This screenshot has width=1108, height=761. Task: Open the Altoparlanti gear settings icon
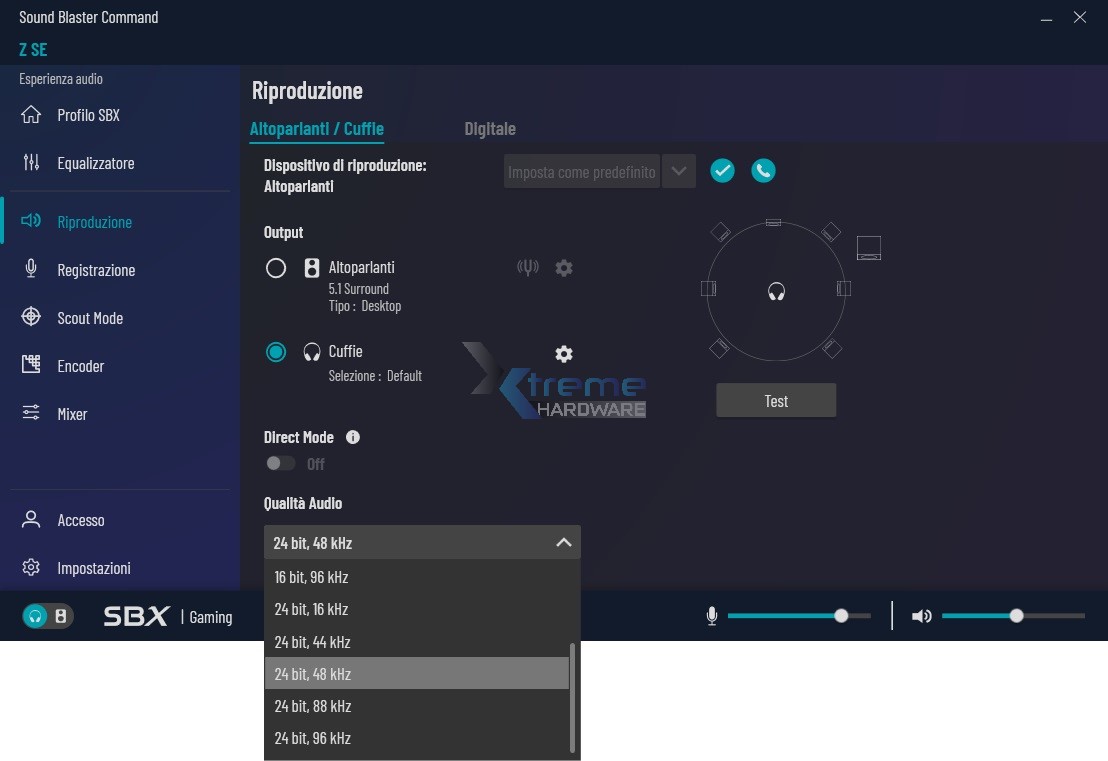pos(564,268)
